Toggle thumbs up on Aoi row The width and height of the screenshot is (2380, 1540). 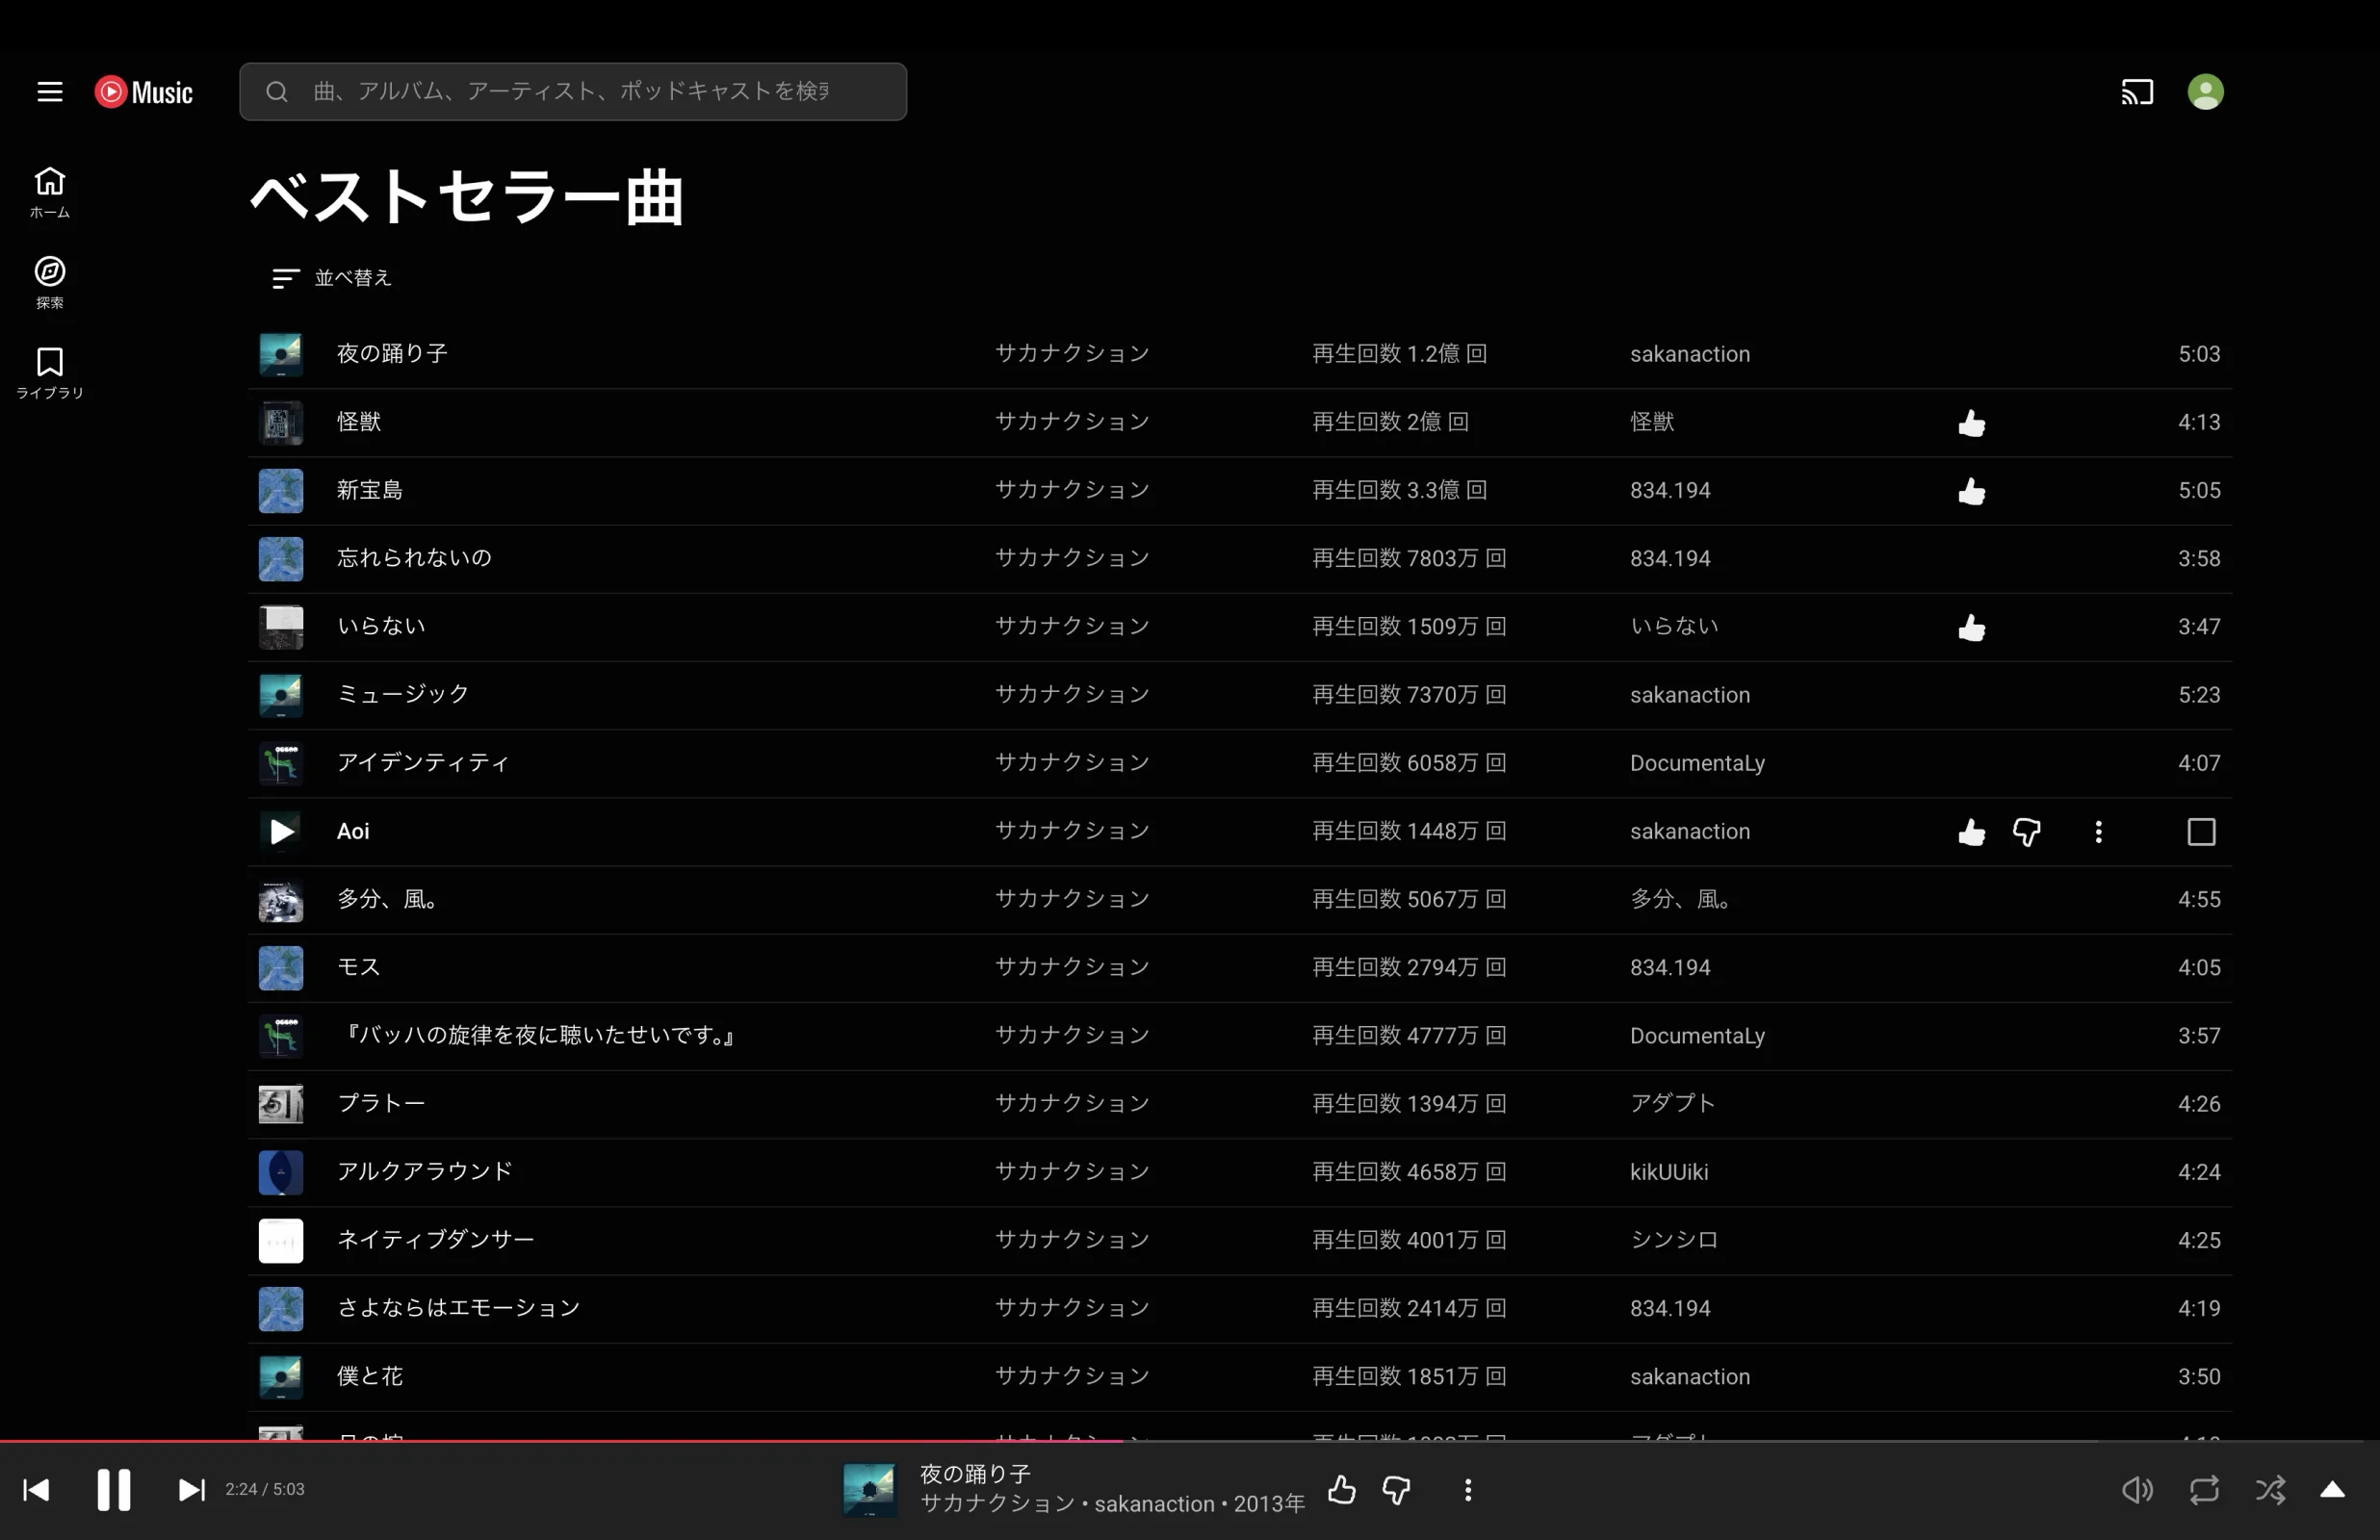pos(1971,832)
